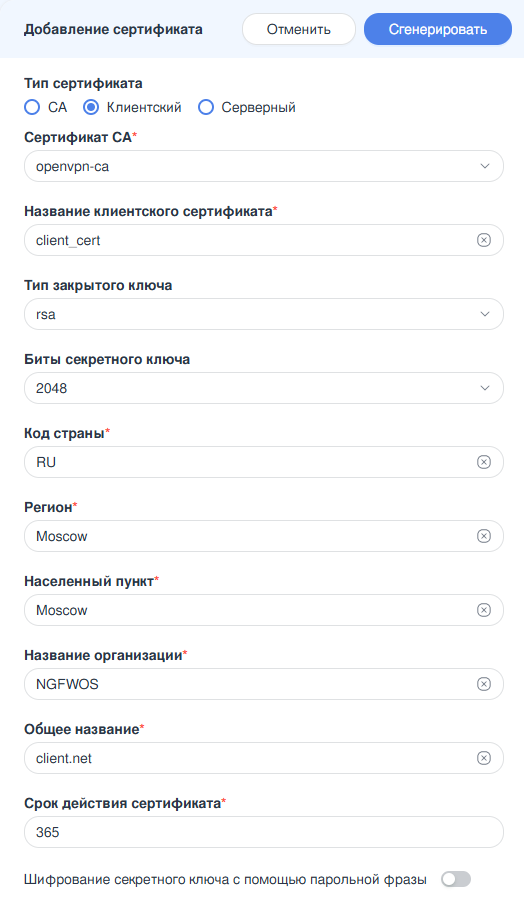Click into the client_cert name input

tap(253, 240)
